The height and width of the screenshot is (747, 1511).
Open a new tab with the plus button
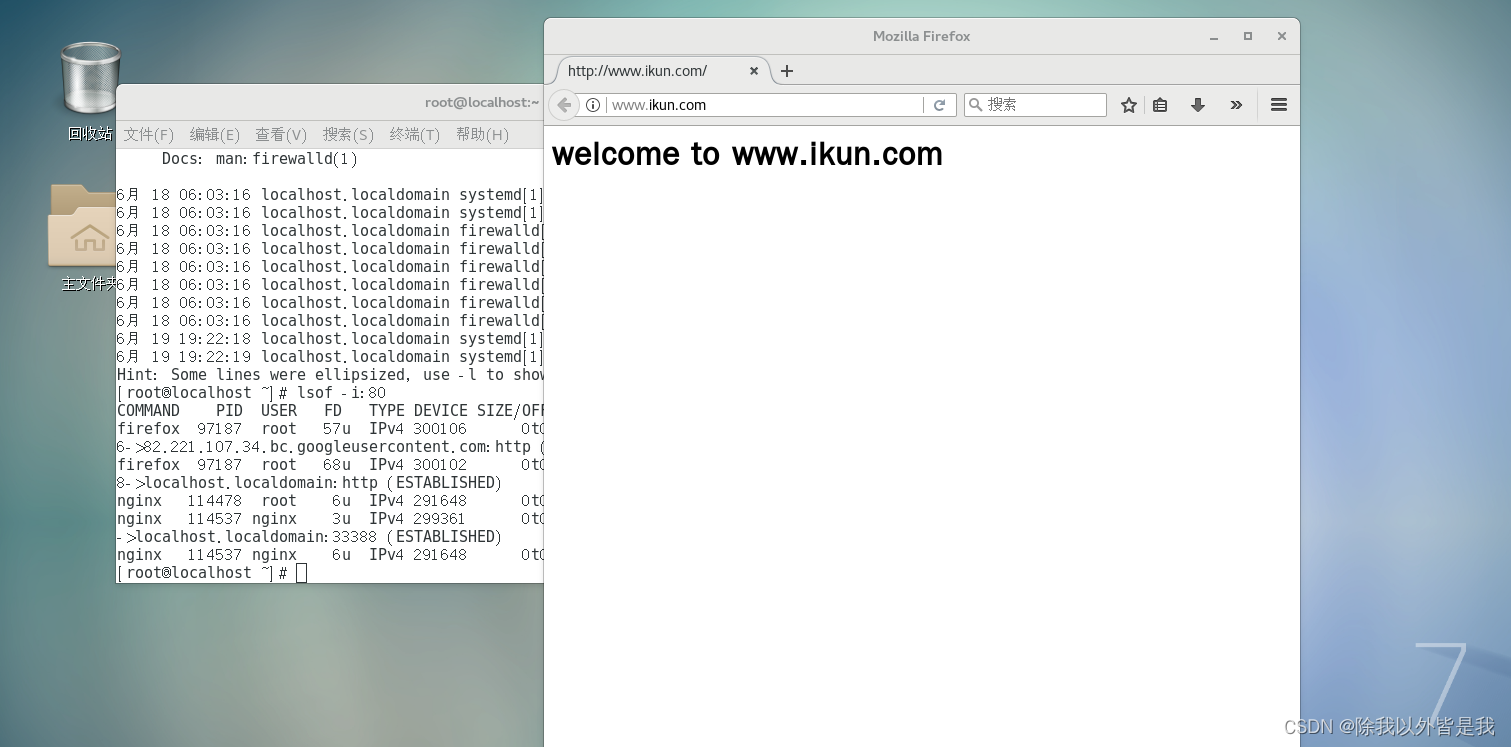coord(787,71)
